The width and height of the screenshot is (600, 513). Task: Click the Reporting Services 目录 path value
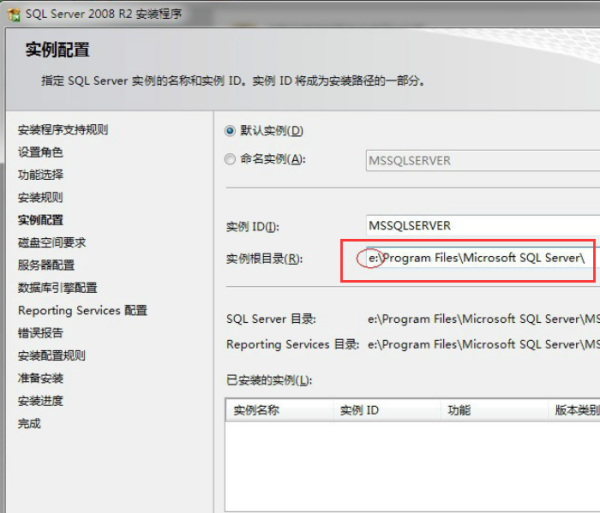coord(484,344)
